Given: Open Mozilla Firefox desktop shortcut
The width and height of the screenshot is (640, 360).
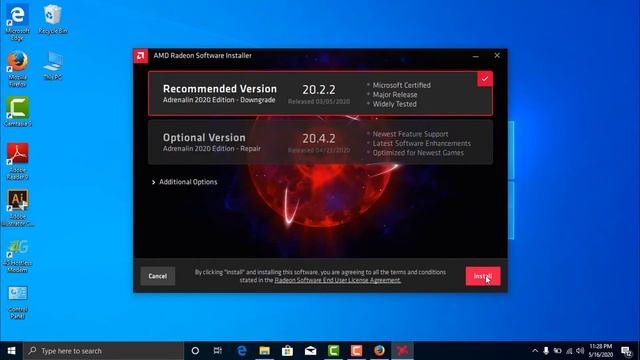Looking at the screenshot, I should coord(17,69).
